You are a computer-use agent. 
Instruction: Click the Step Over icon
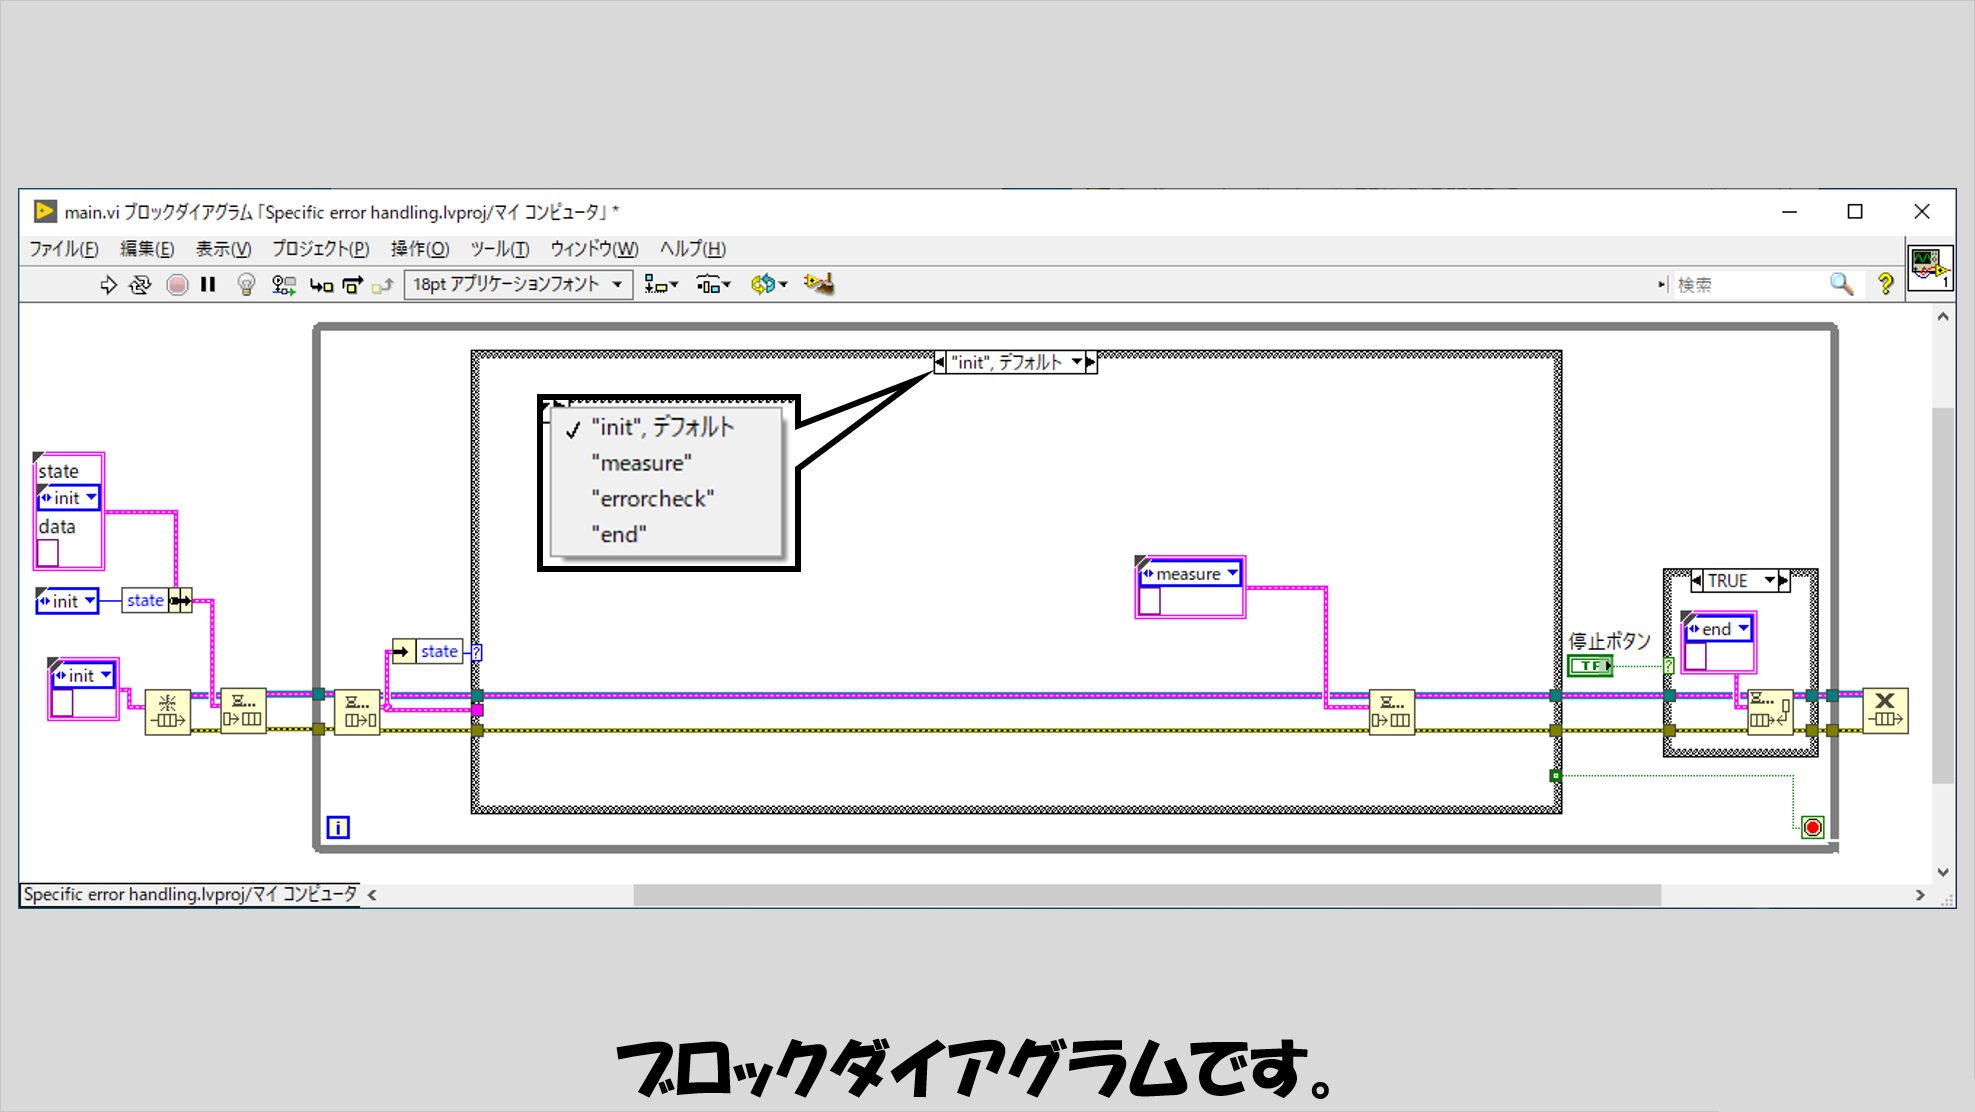click(x=353, y=285)
